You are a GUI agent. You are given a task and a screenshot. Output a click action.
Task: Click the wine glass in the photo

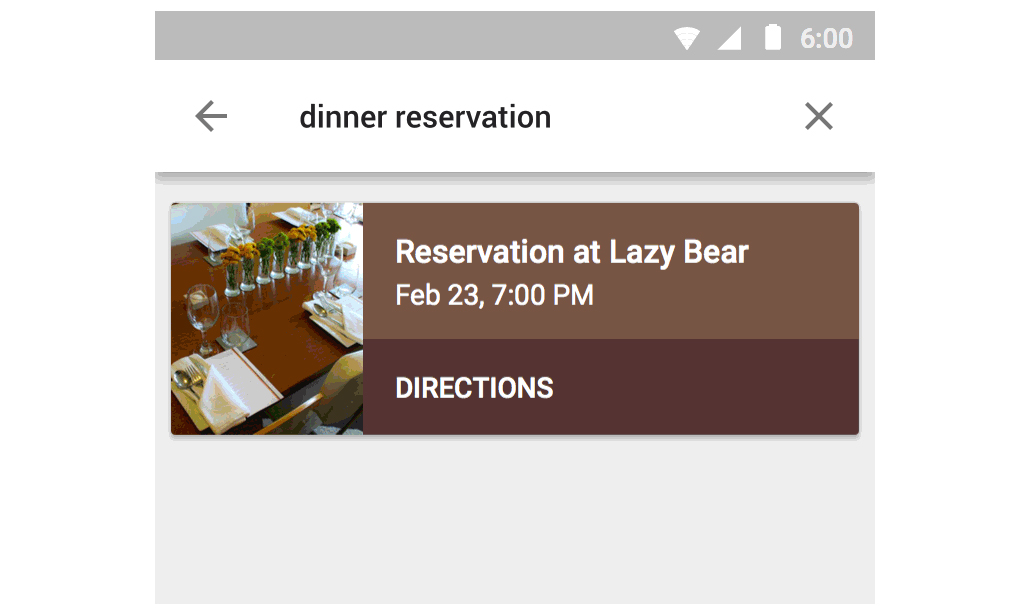click(201, 308)
